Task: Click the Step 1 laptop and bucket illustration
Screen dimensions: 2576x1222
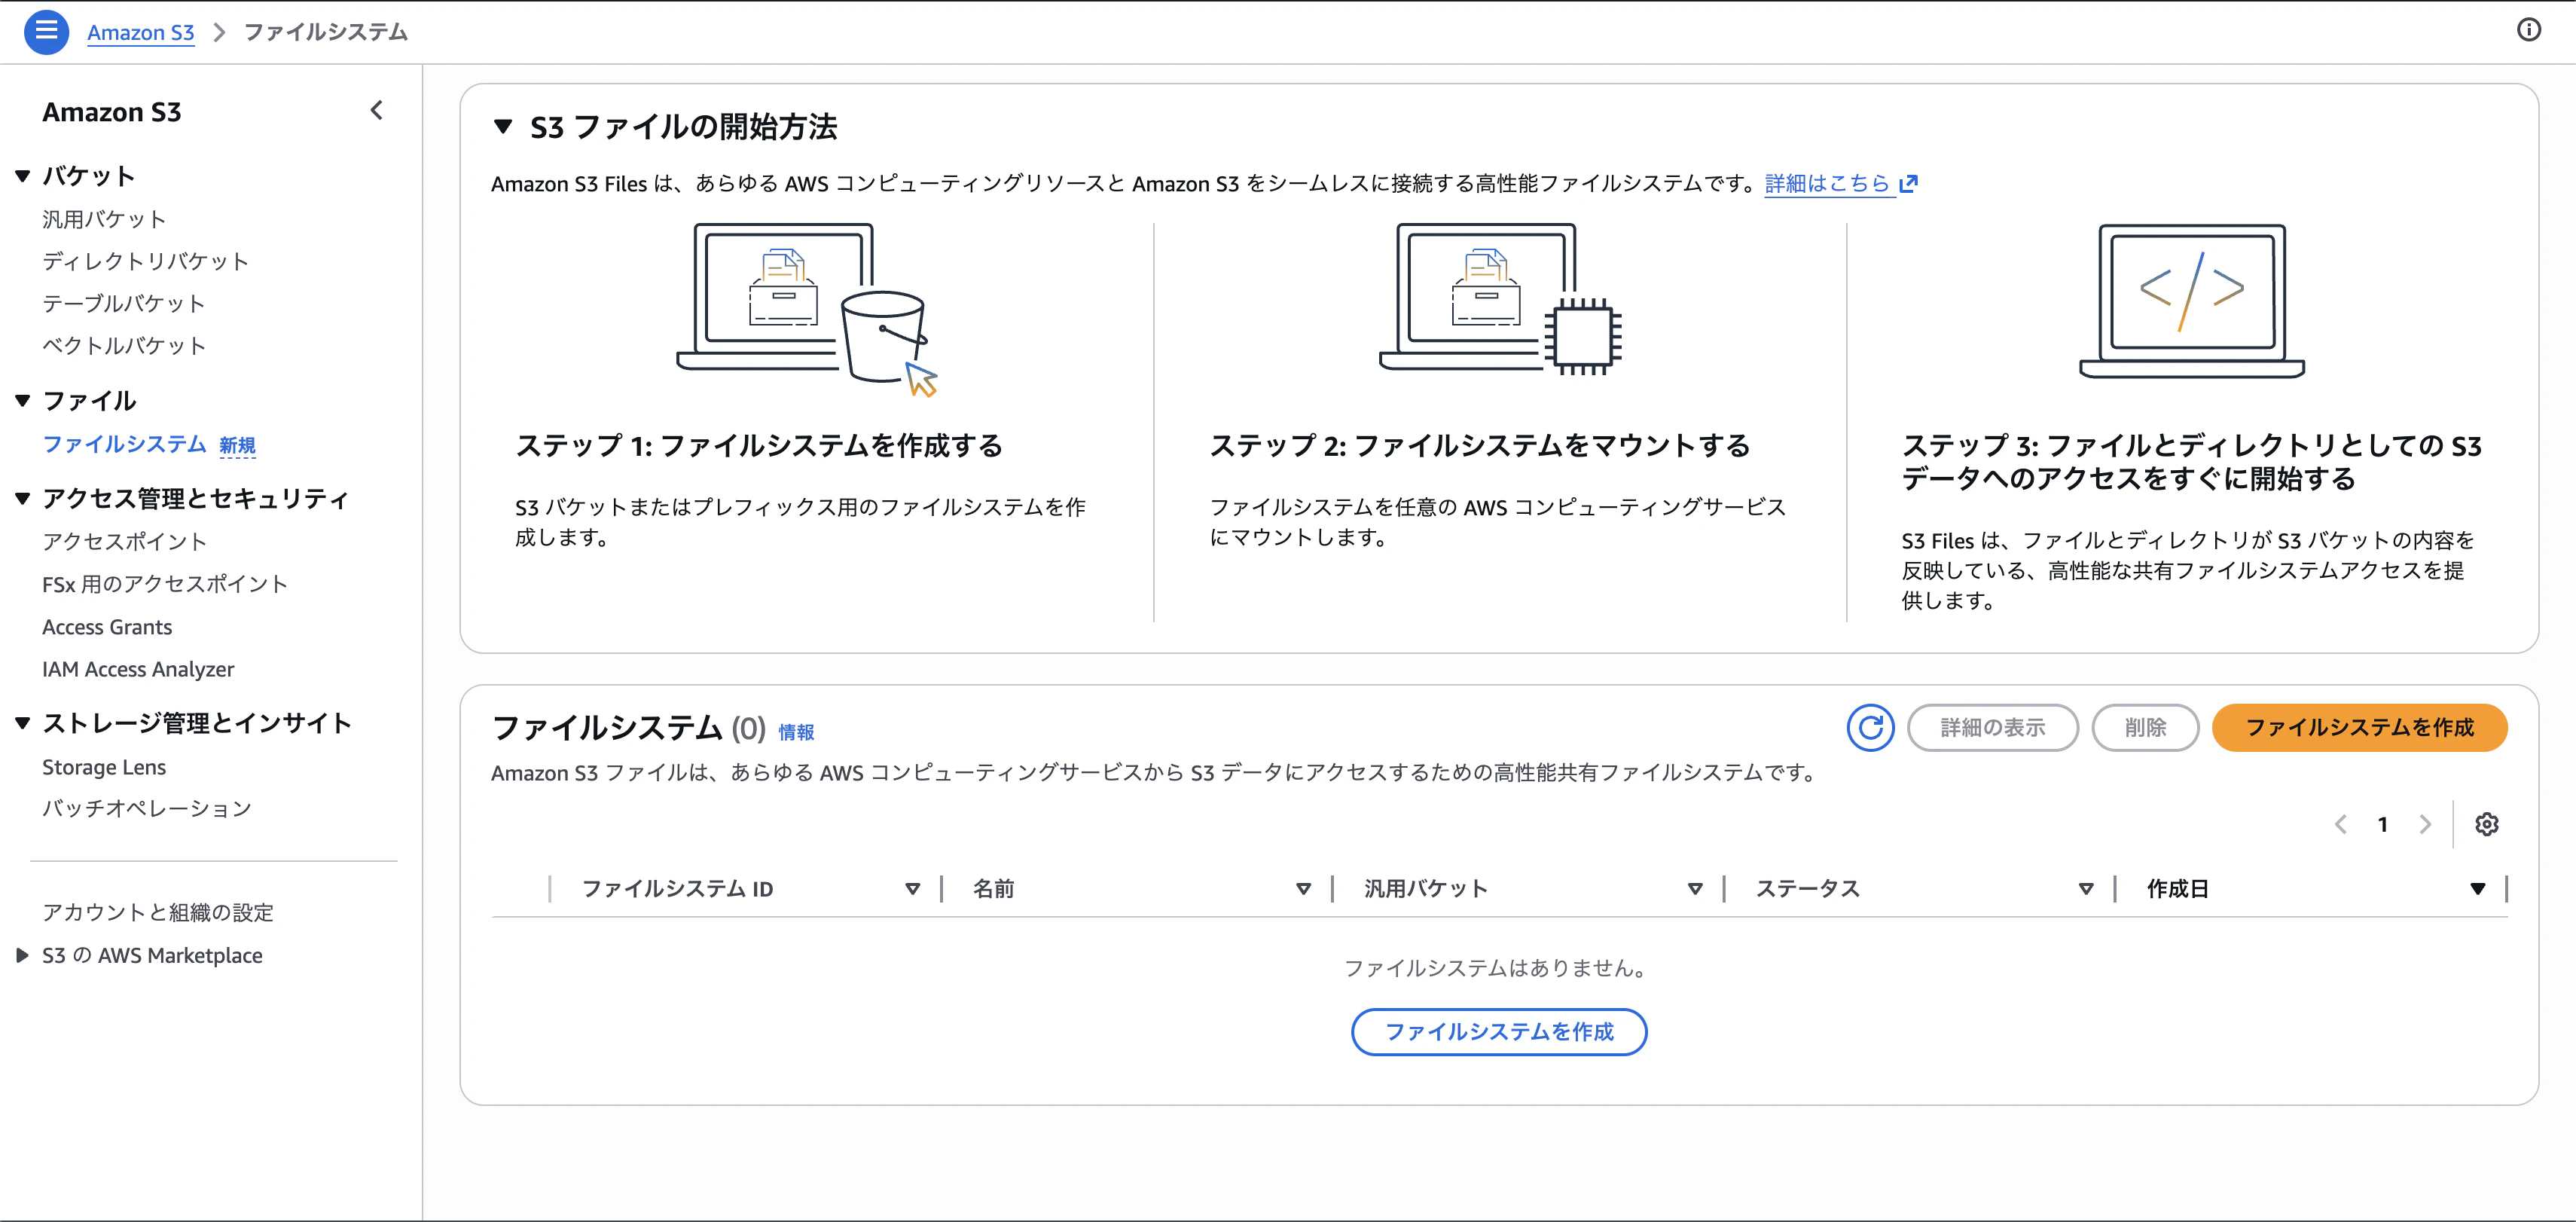Action: tap(807, 309)
